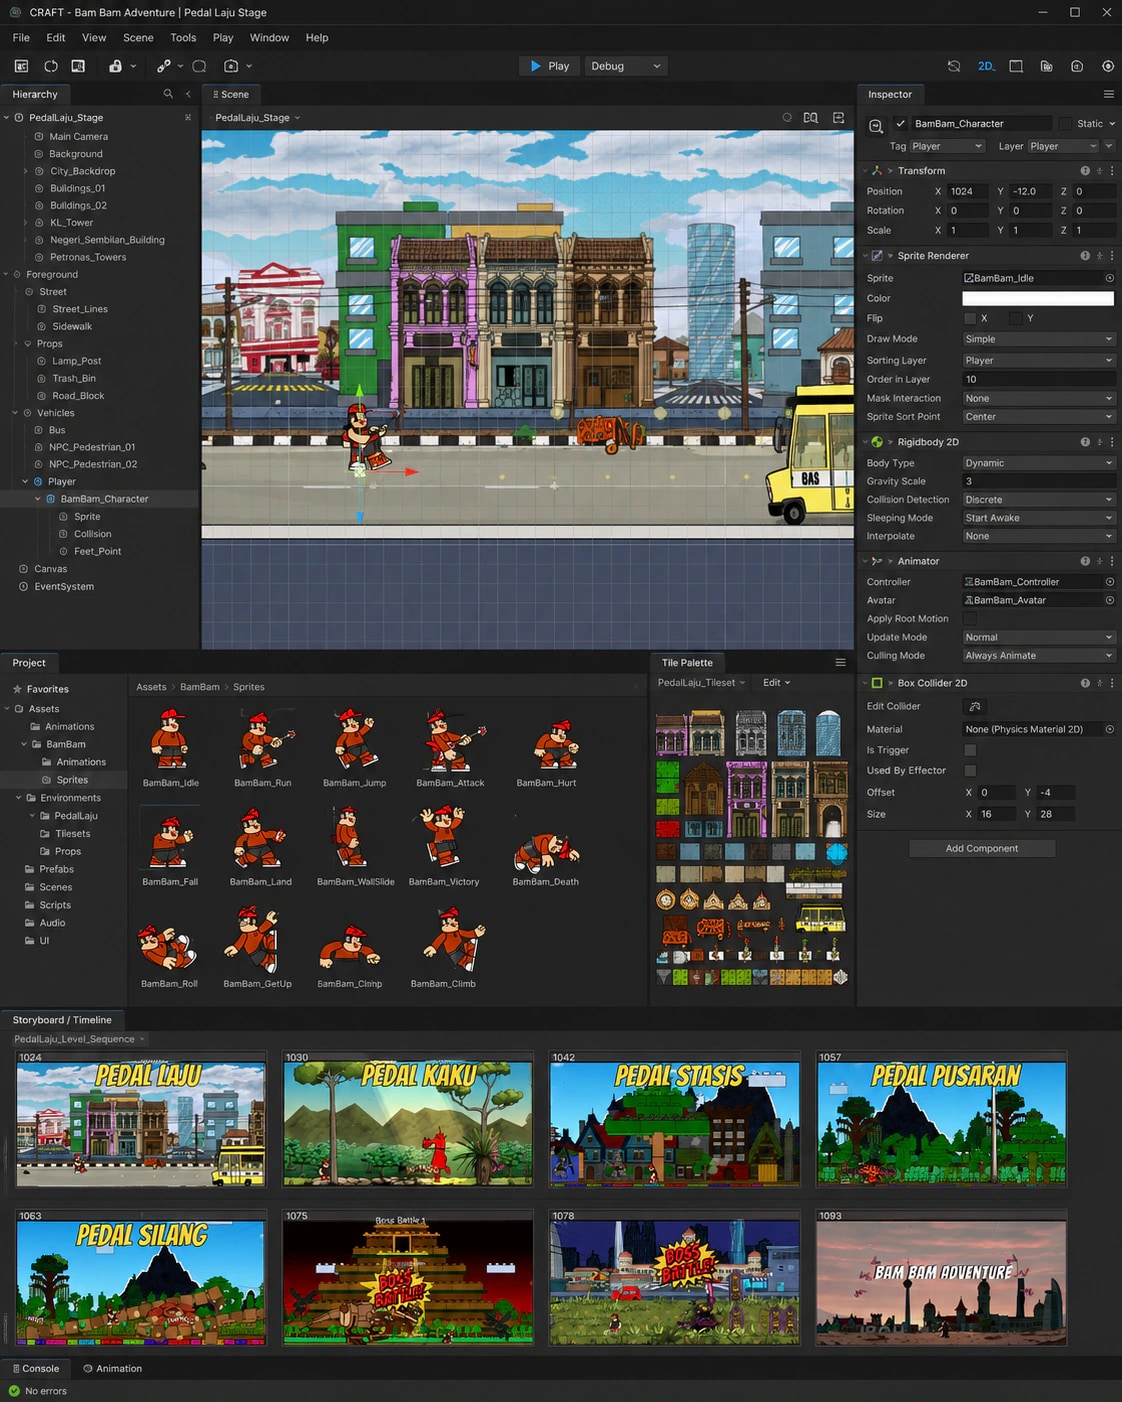The width and height of the screenshot is (1122, 1402).
Task: Open the Layer Player dropdown
Action: tap(1064, 146)
